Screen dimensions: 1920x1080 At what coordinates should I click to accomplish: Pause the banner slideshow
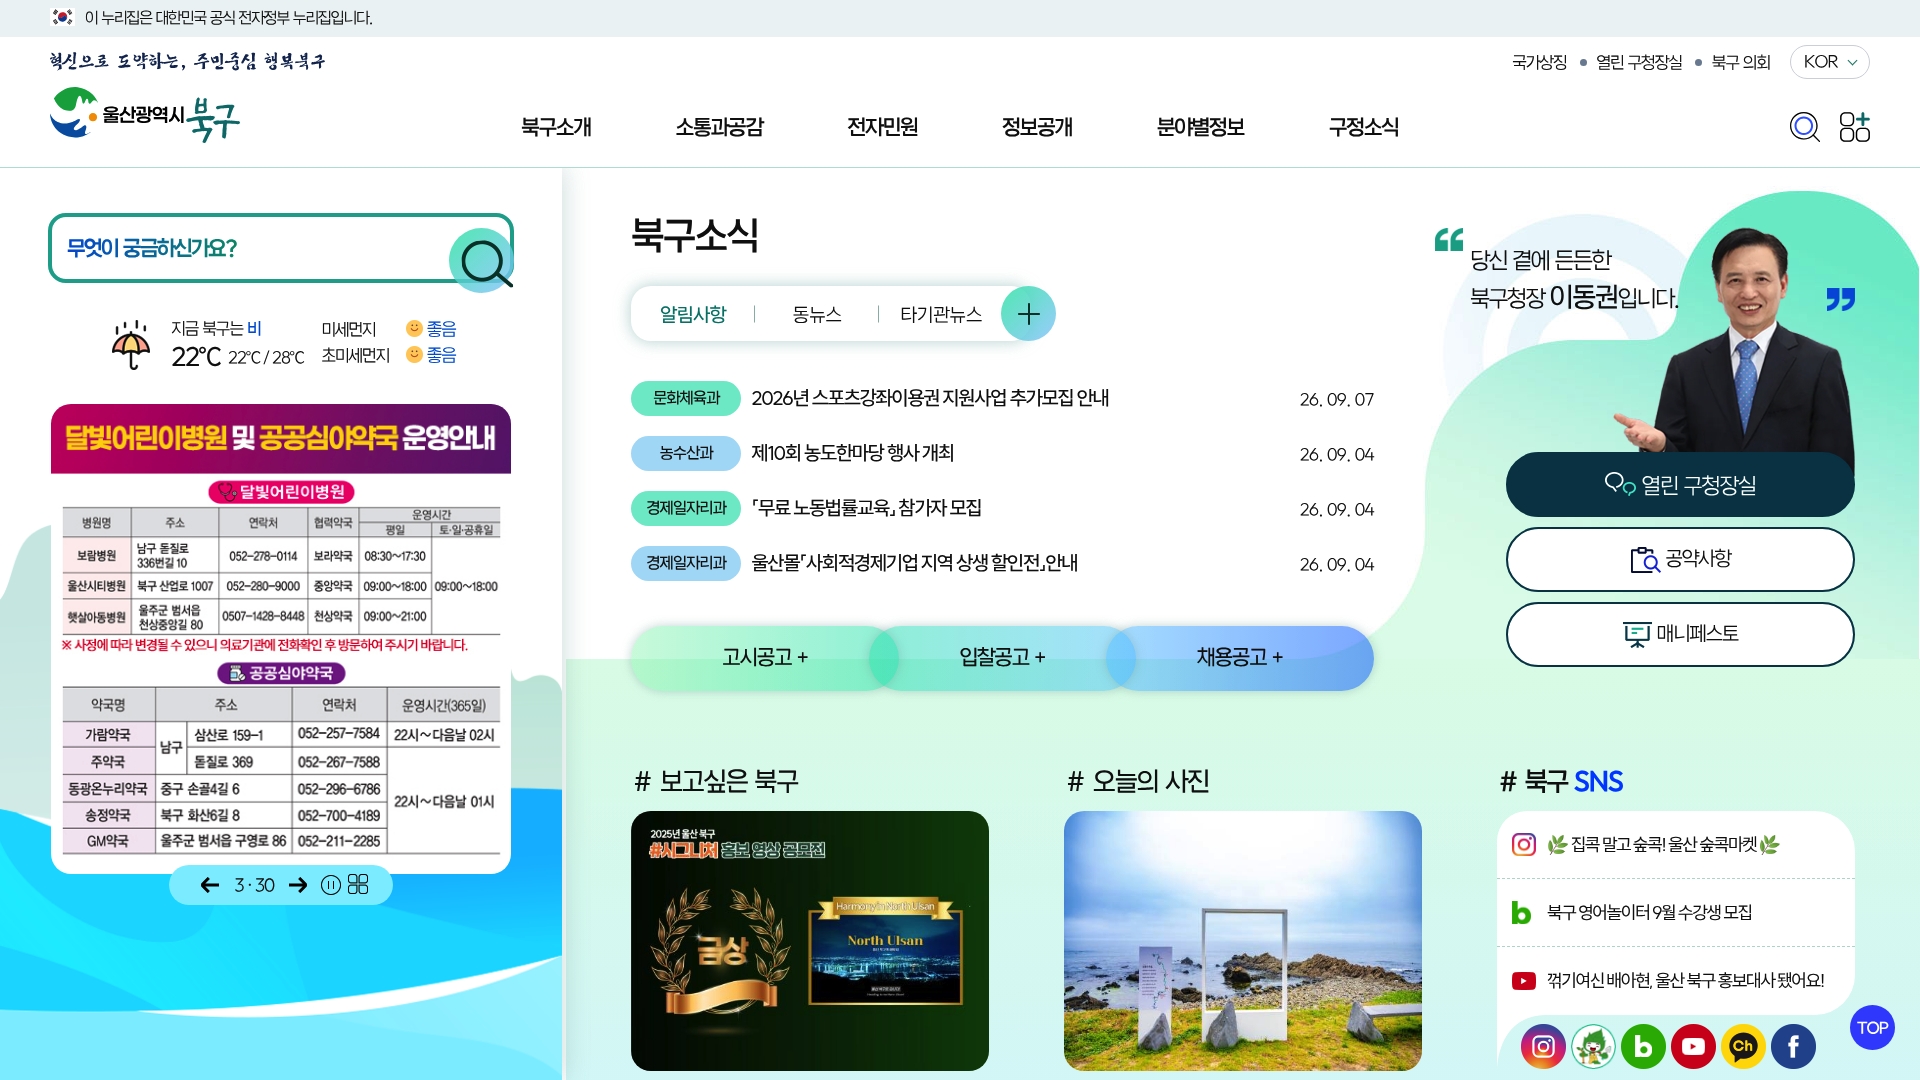[x=331, y=885]
